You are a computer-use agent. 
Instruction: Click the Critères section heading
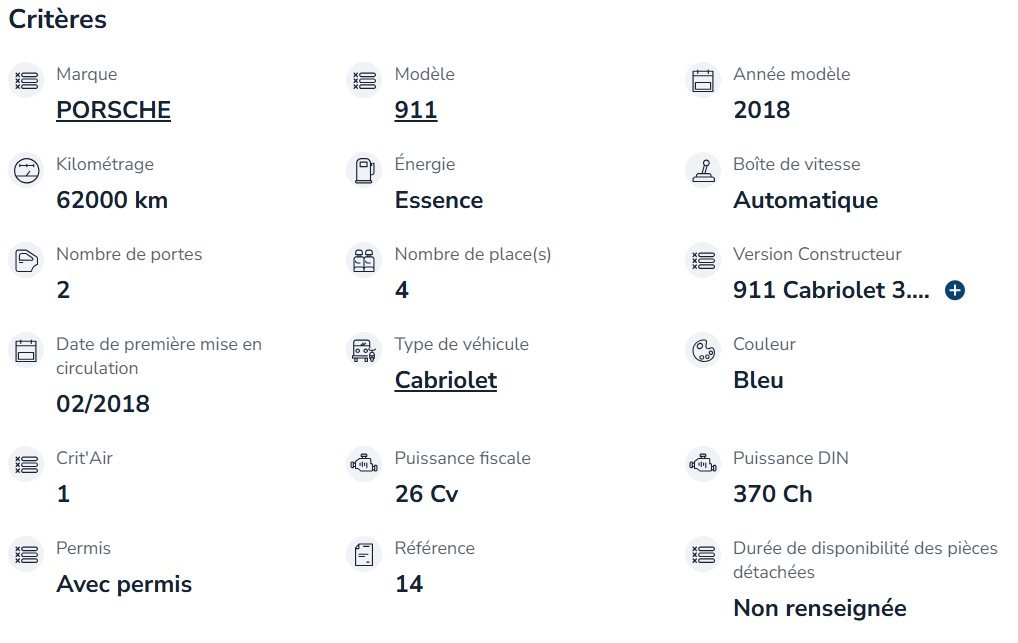tap(58, 19)
